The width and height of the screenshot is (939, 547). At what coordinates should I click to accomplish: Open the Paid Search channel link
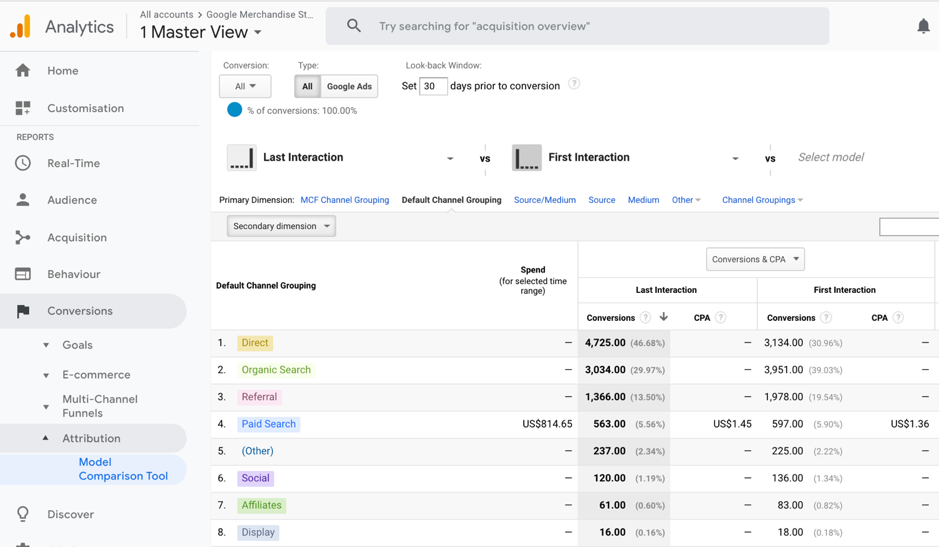coord(268,424)
